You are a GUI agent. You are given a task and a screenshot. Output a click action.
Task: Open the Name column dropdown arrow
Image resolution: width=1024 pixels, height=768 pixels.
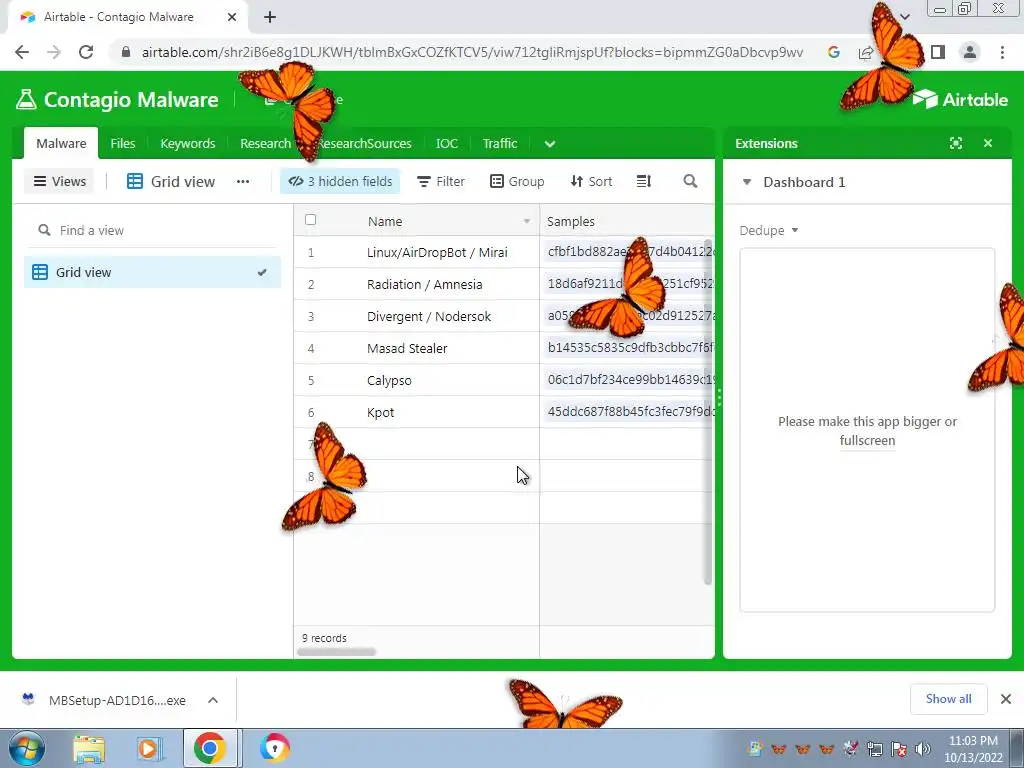526,221
